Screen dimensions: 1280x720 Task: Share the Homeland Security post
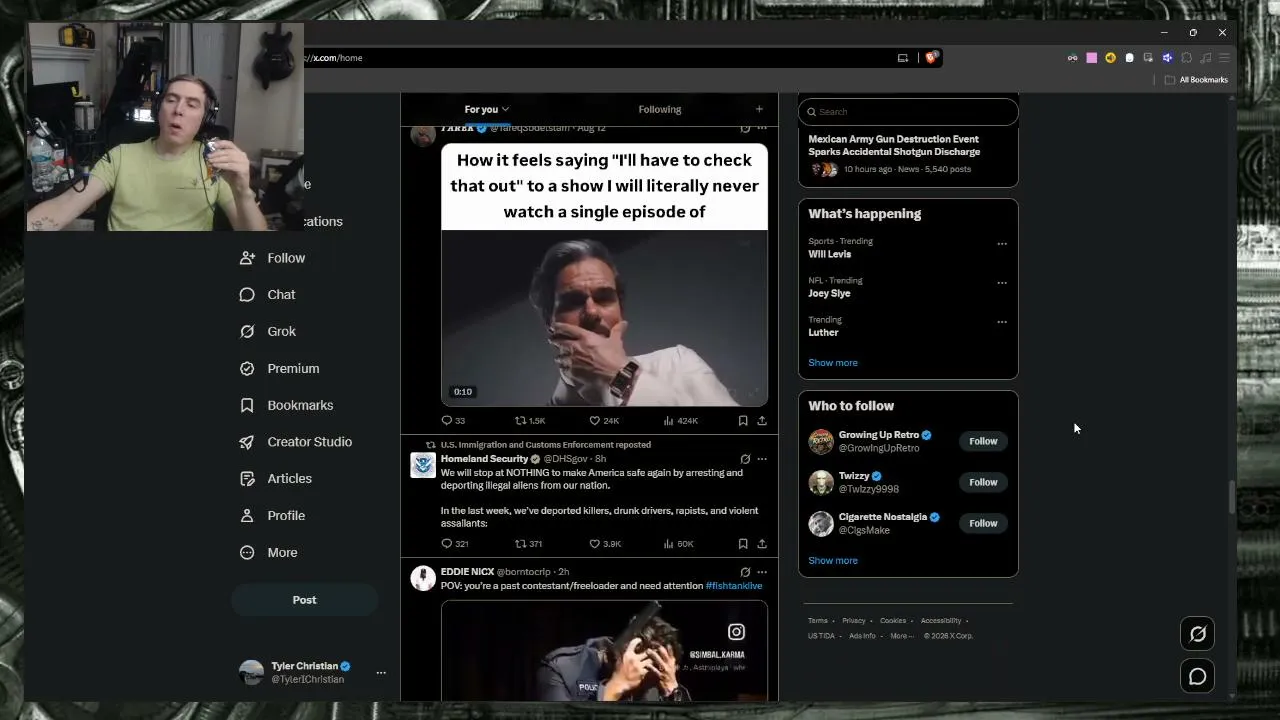coord(762,544)
